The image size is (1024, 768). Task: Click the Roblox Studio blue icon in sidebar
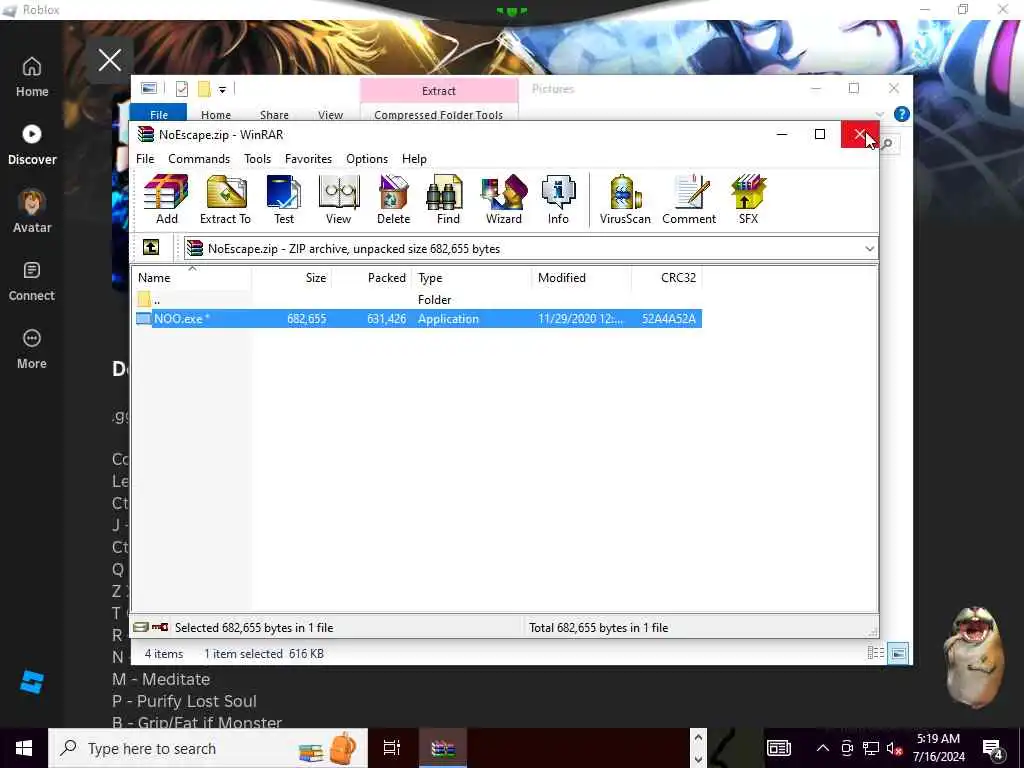click(x=32, y=682)
